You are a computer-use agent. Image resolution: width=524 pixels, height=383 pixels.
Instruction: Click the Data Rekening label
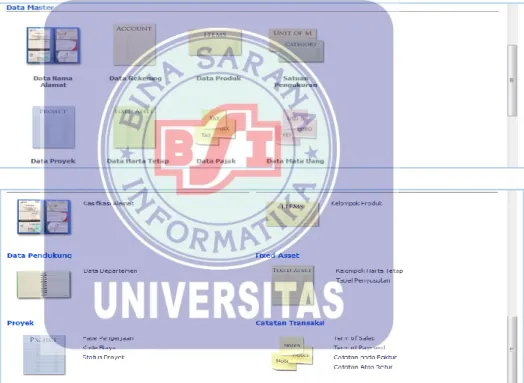135,78
